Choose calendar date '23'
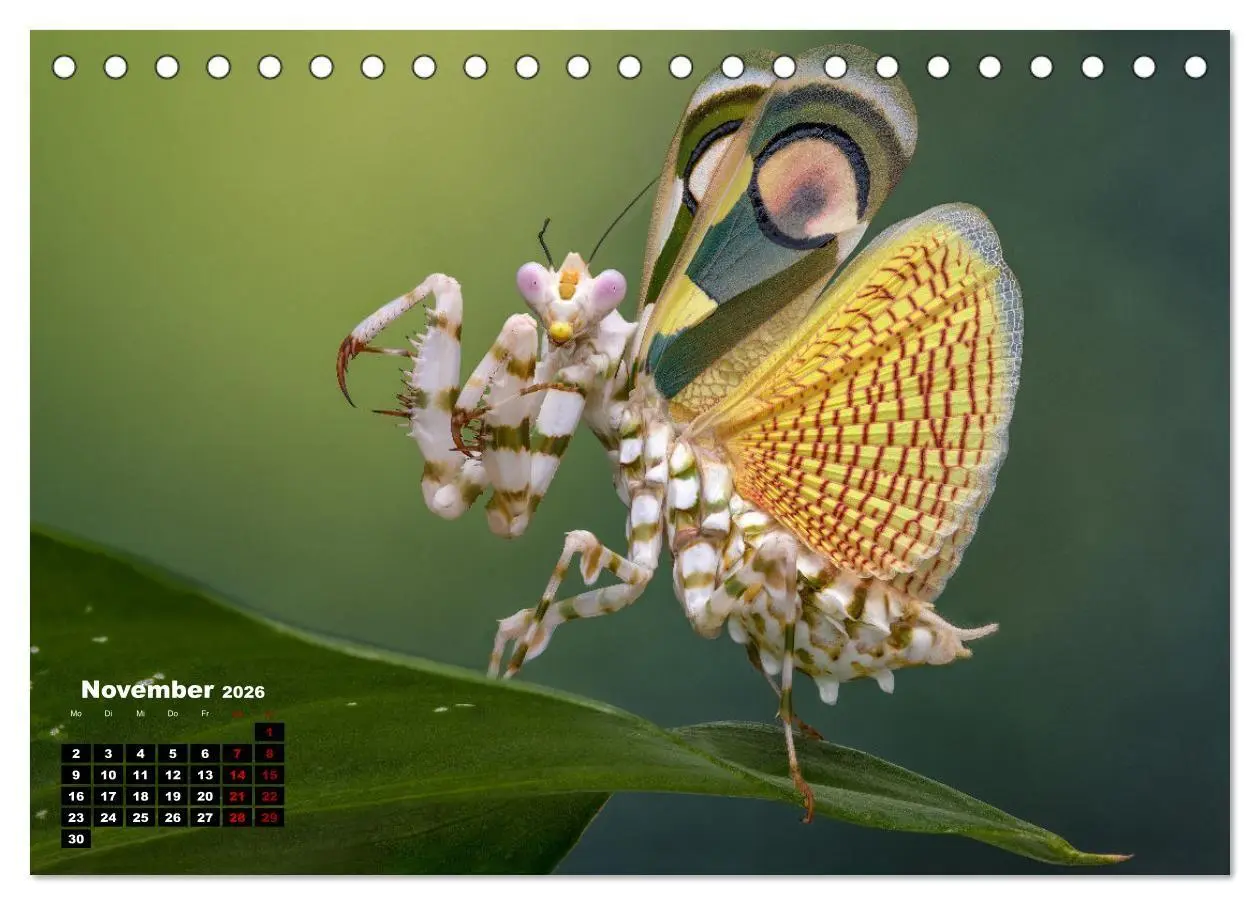The width and height of the screenshot is (1260, 905). 76,818
